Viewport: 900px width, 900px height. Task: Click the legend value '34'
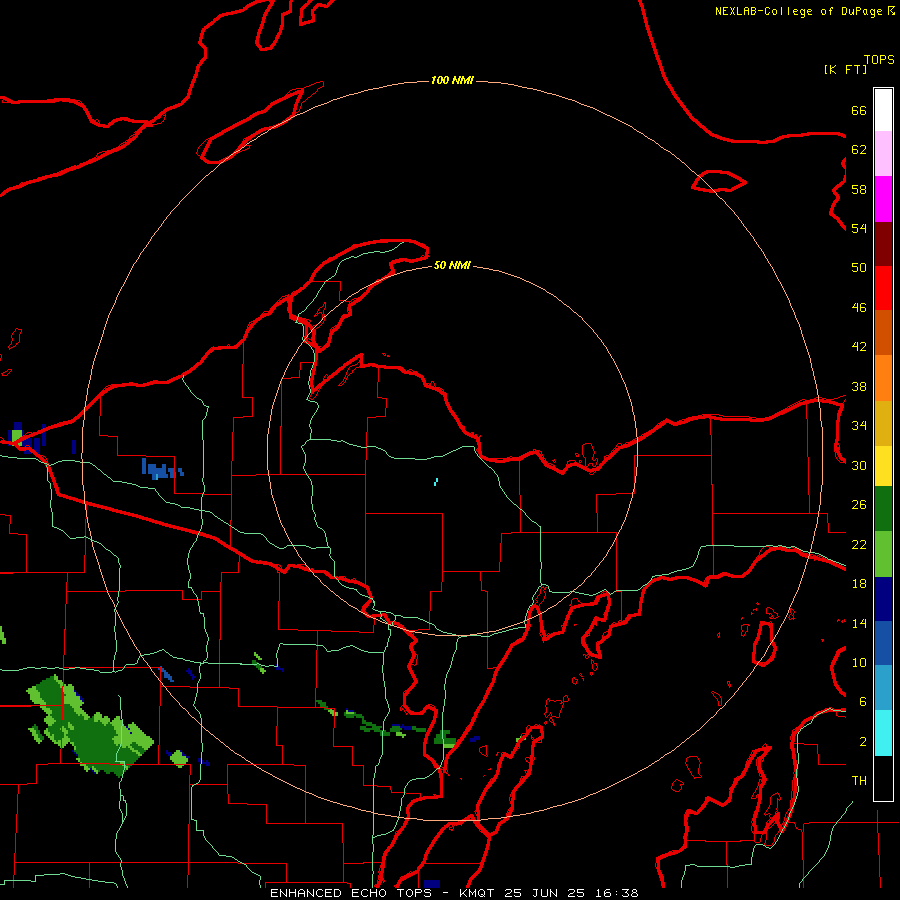(859, 426)
